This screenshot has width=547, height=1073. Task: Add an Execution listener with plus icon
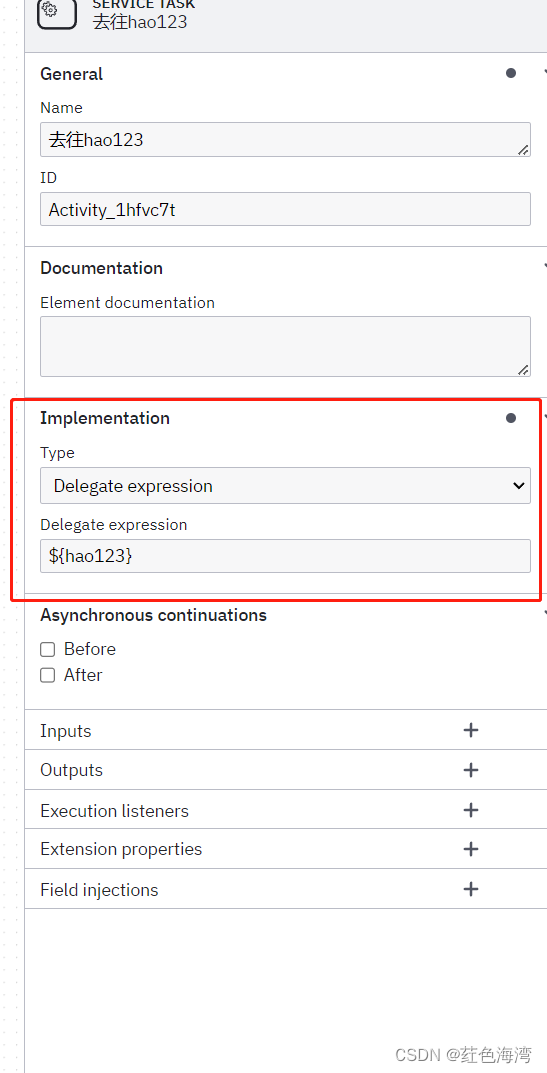tap(470, 810)
